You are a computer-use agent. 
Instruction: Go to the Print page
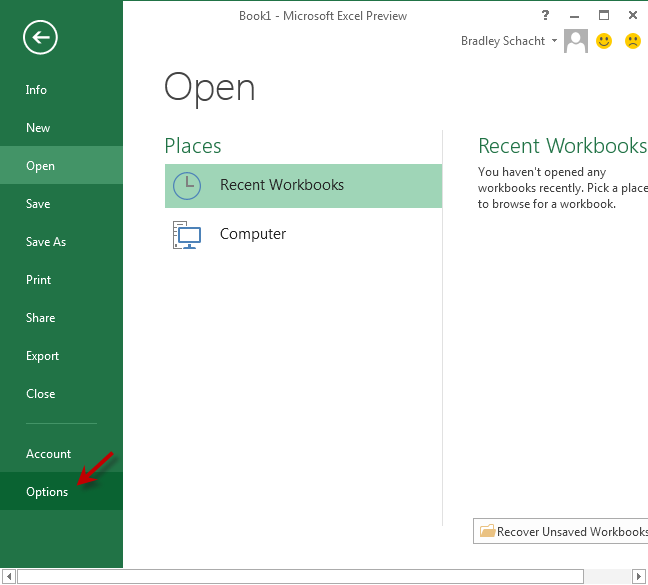[x=61, y=280]
